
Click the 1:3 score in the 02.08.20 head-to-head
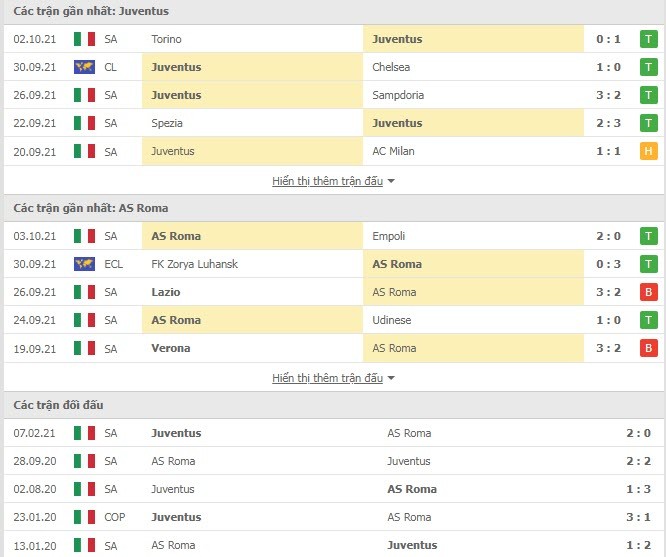[638, 489]
